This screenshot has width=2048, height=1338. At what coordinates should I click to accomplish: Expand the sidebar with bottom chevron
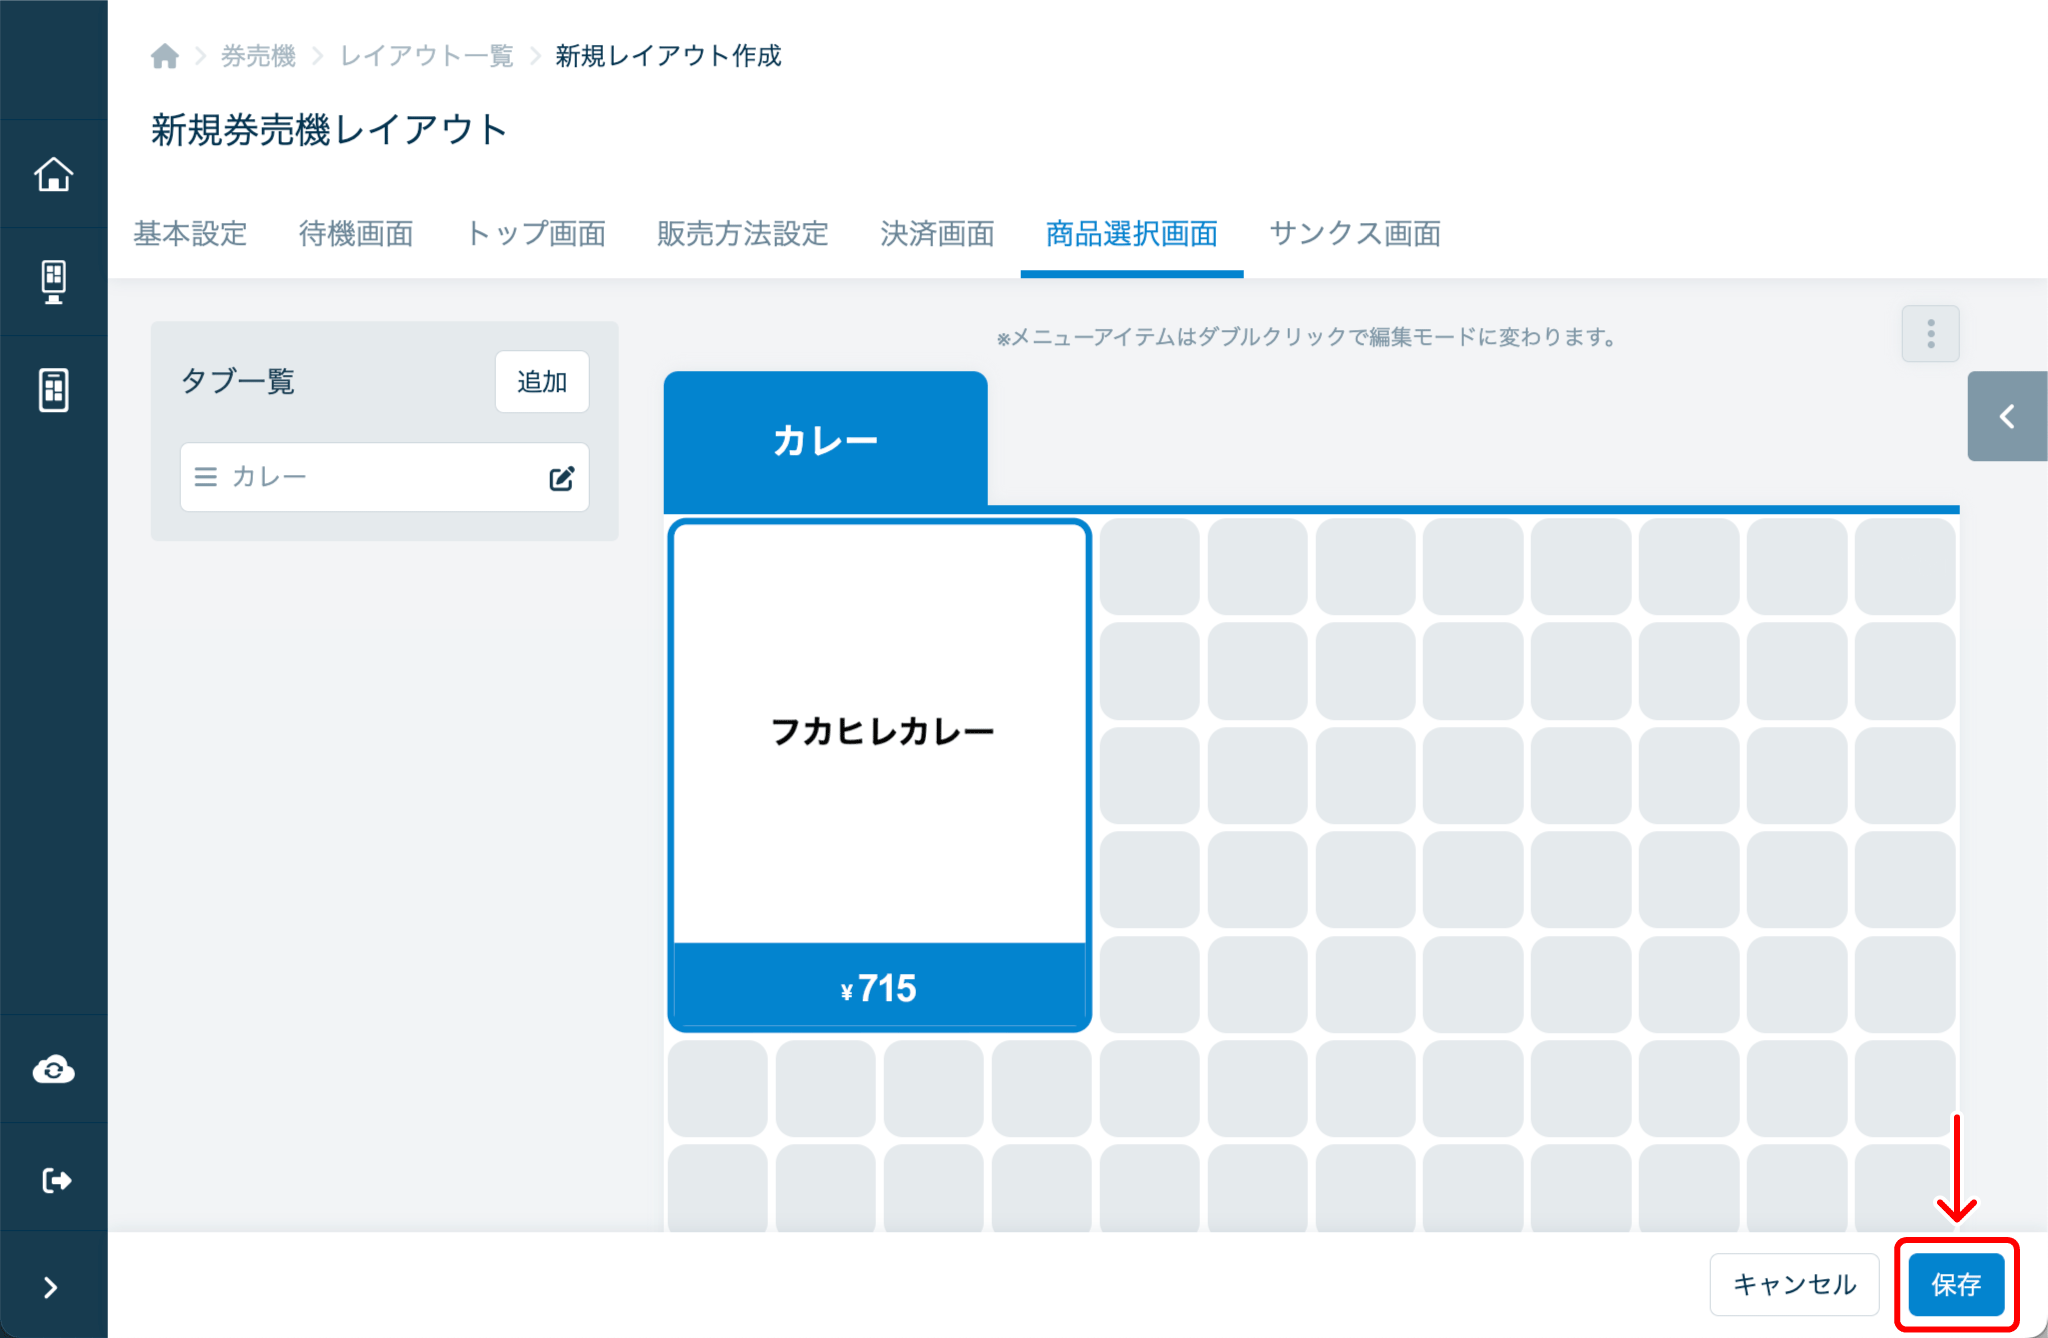click(x=50, y=1287)
